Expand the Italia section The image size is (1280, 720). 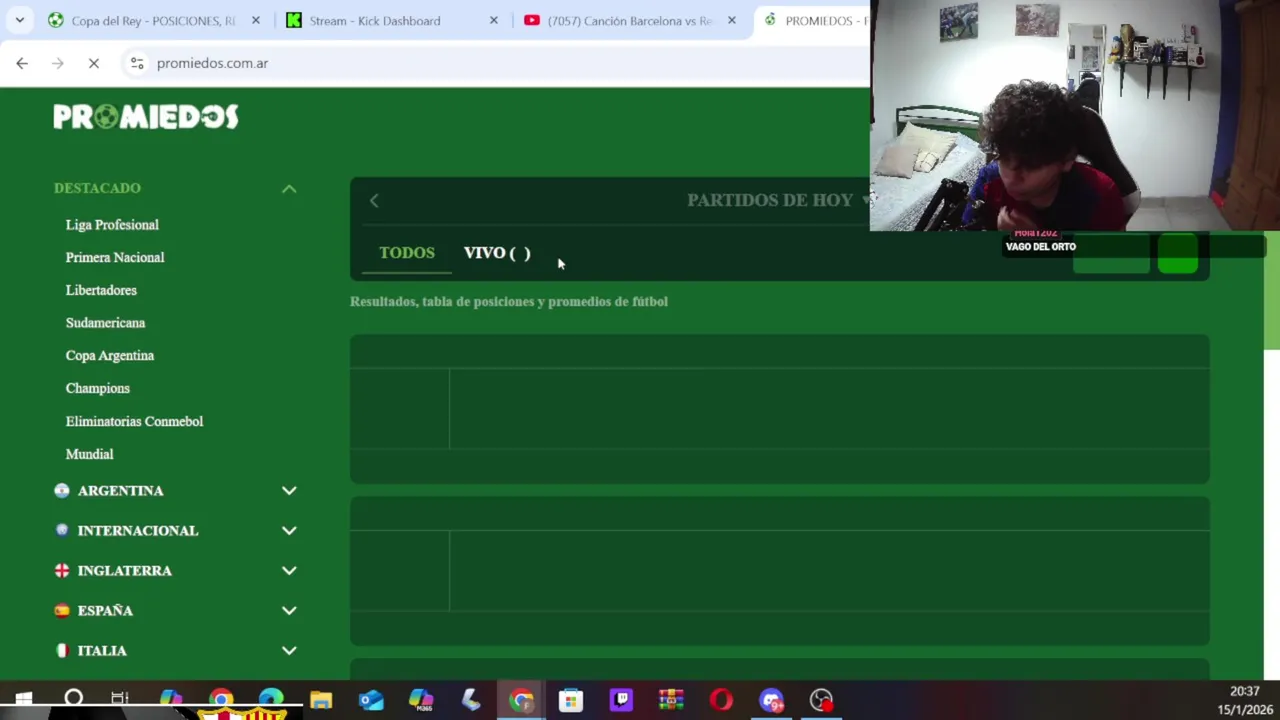(x=289, y=651)
